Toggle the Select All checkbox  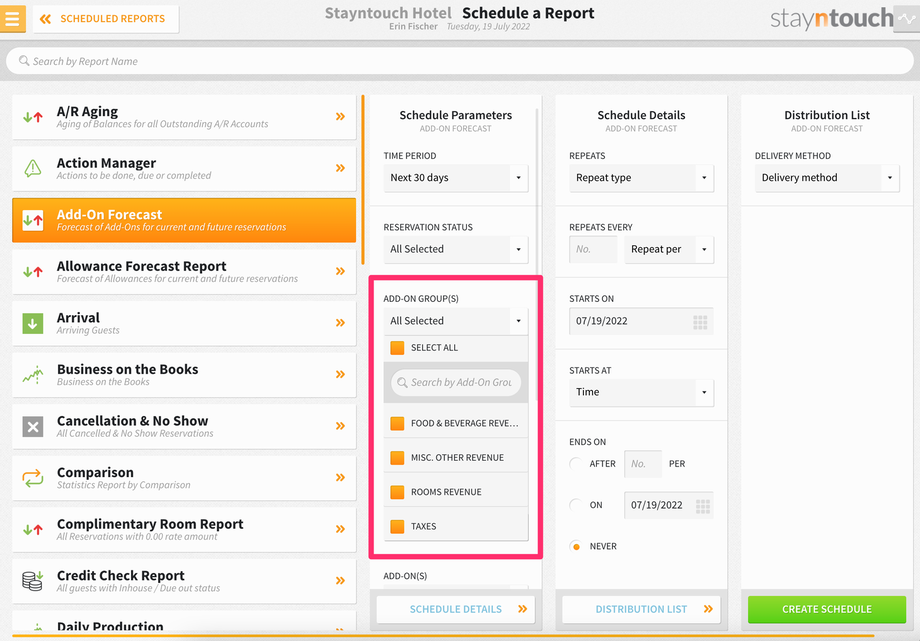(397, 348)
